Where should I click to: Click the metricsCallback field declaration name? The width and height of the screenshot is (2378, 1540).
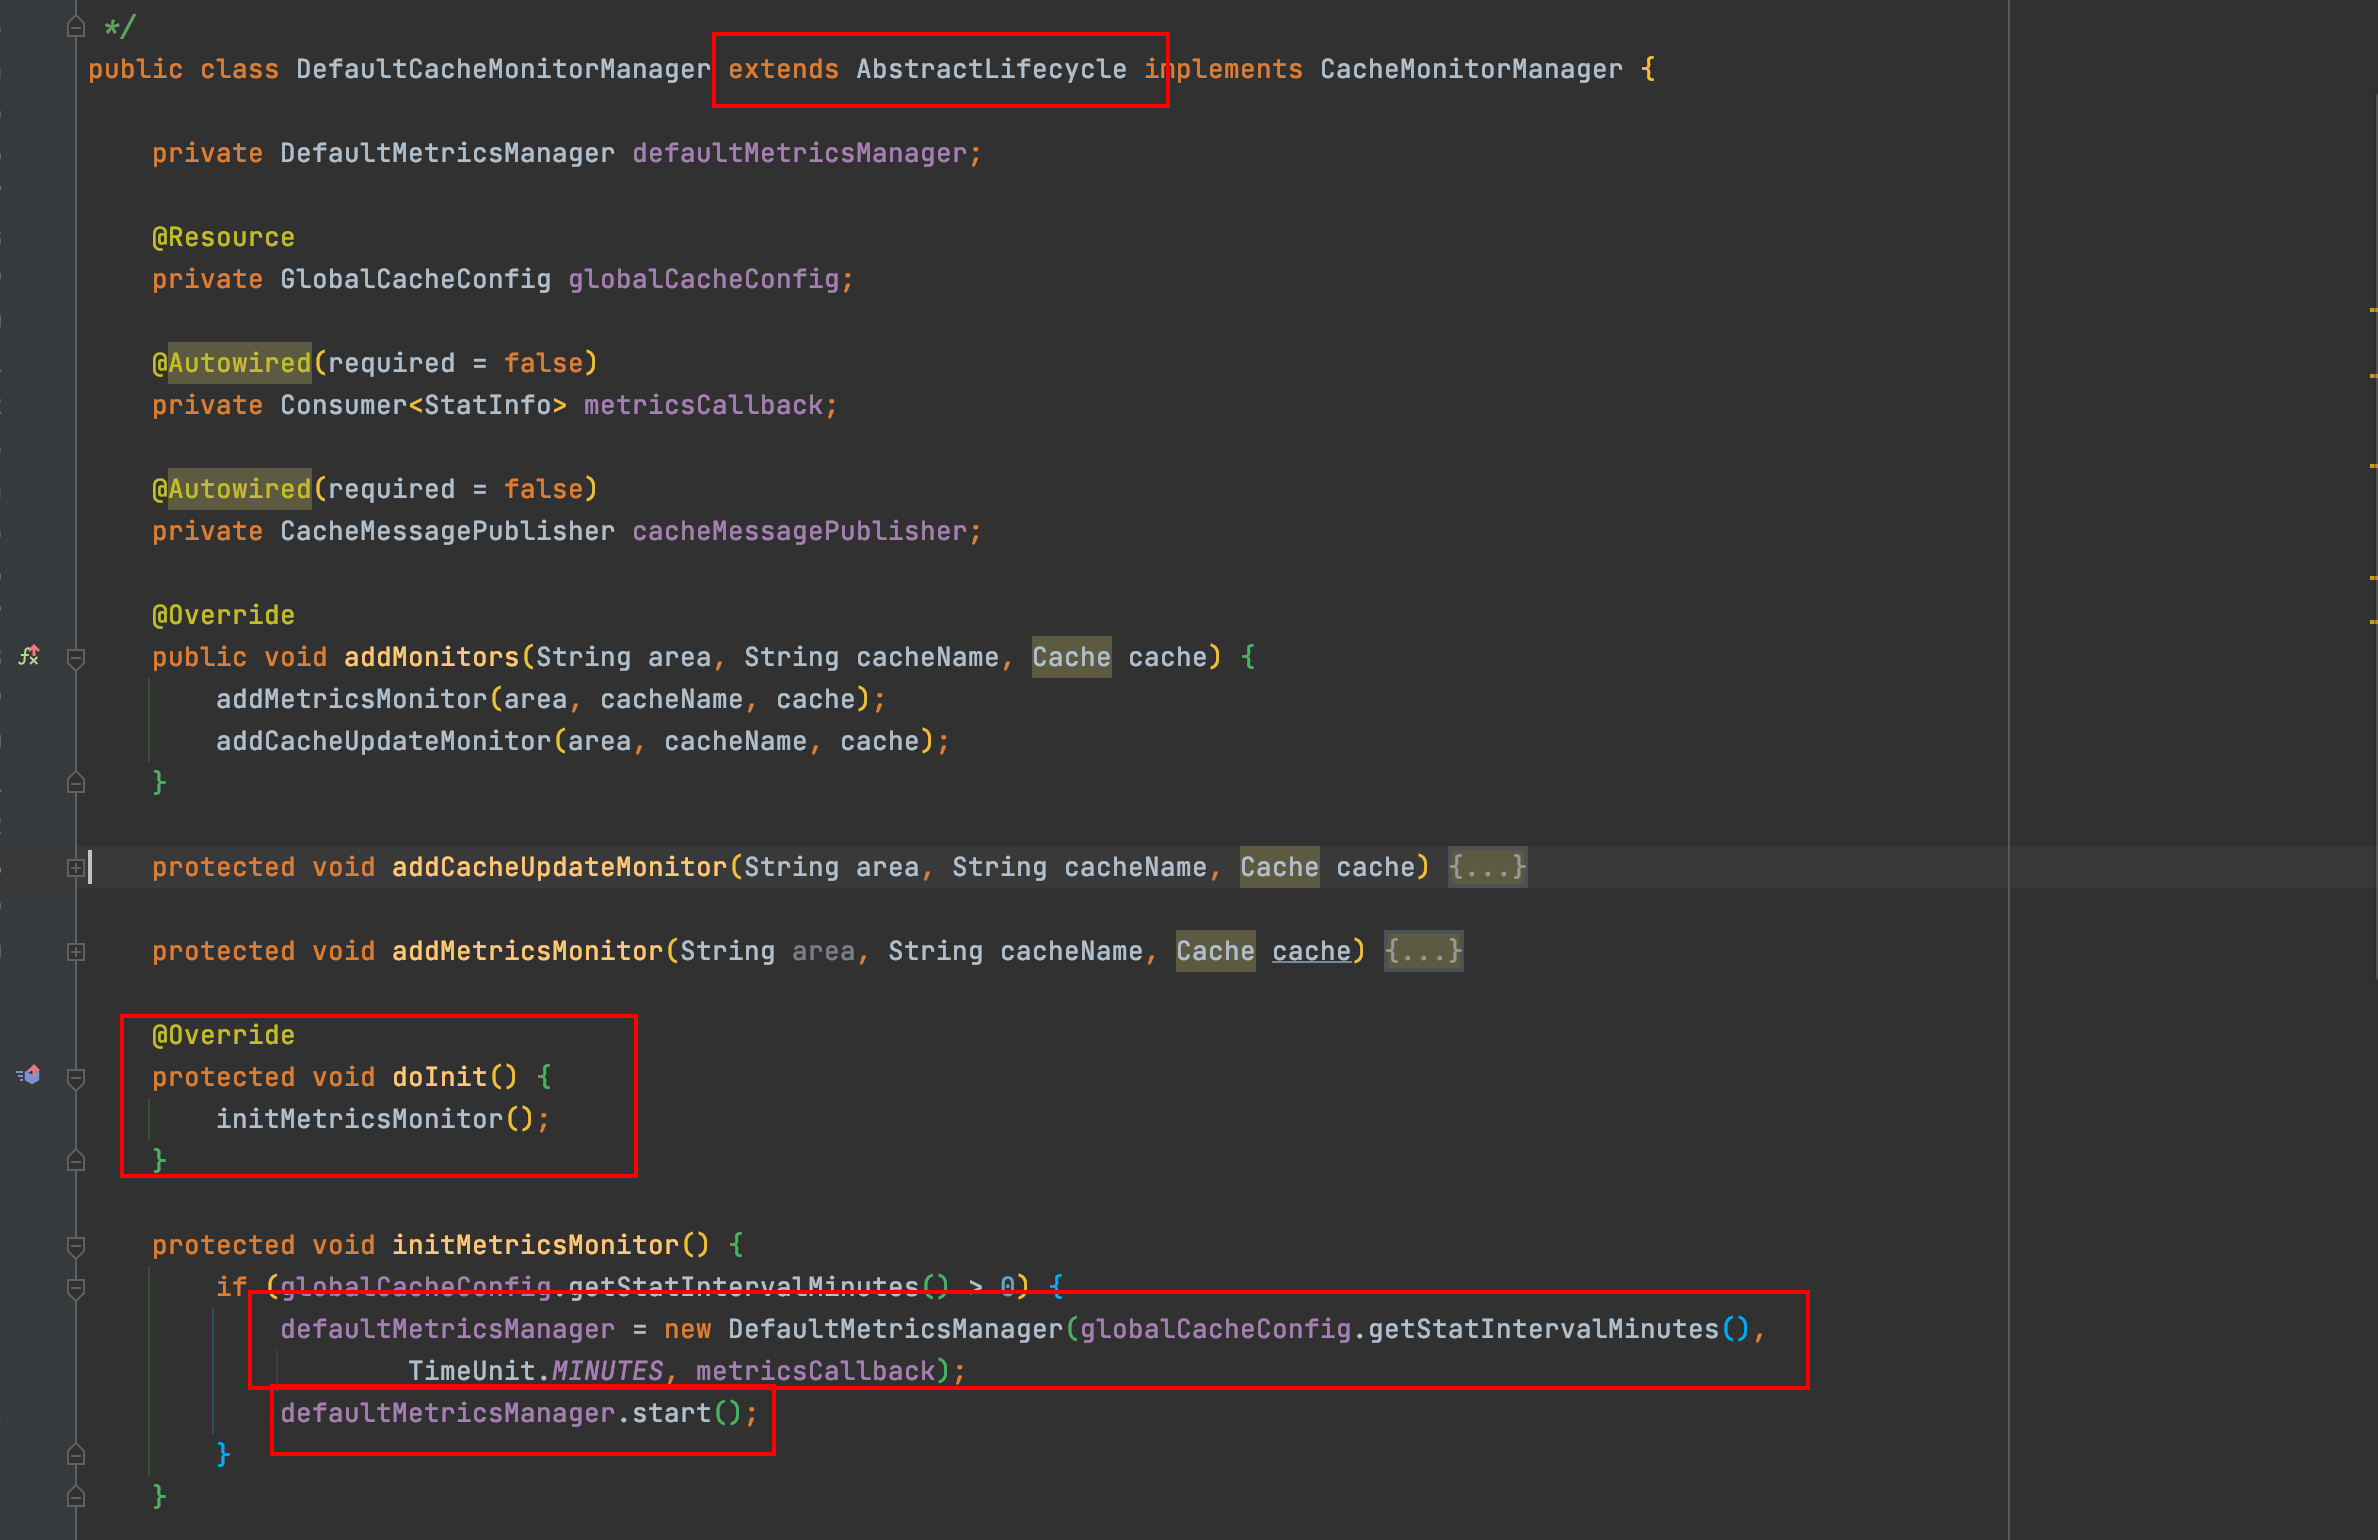click(x=703, y=405)
